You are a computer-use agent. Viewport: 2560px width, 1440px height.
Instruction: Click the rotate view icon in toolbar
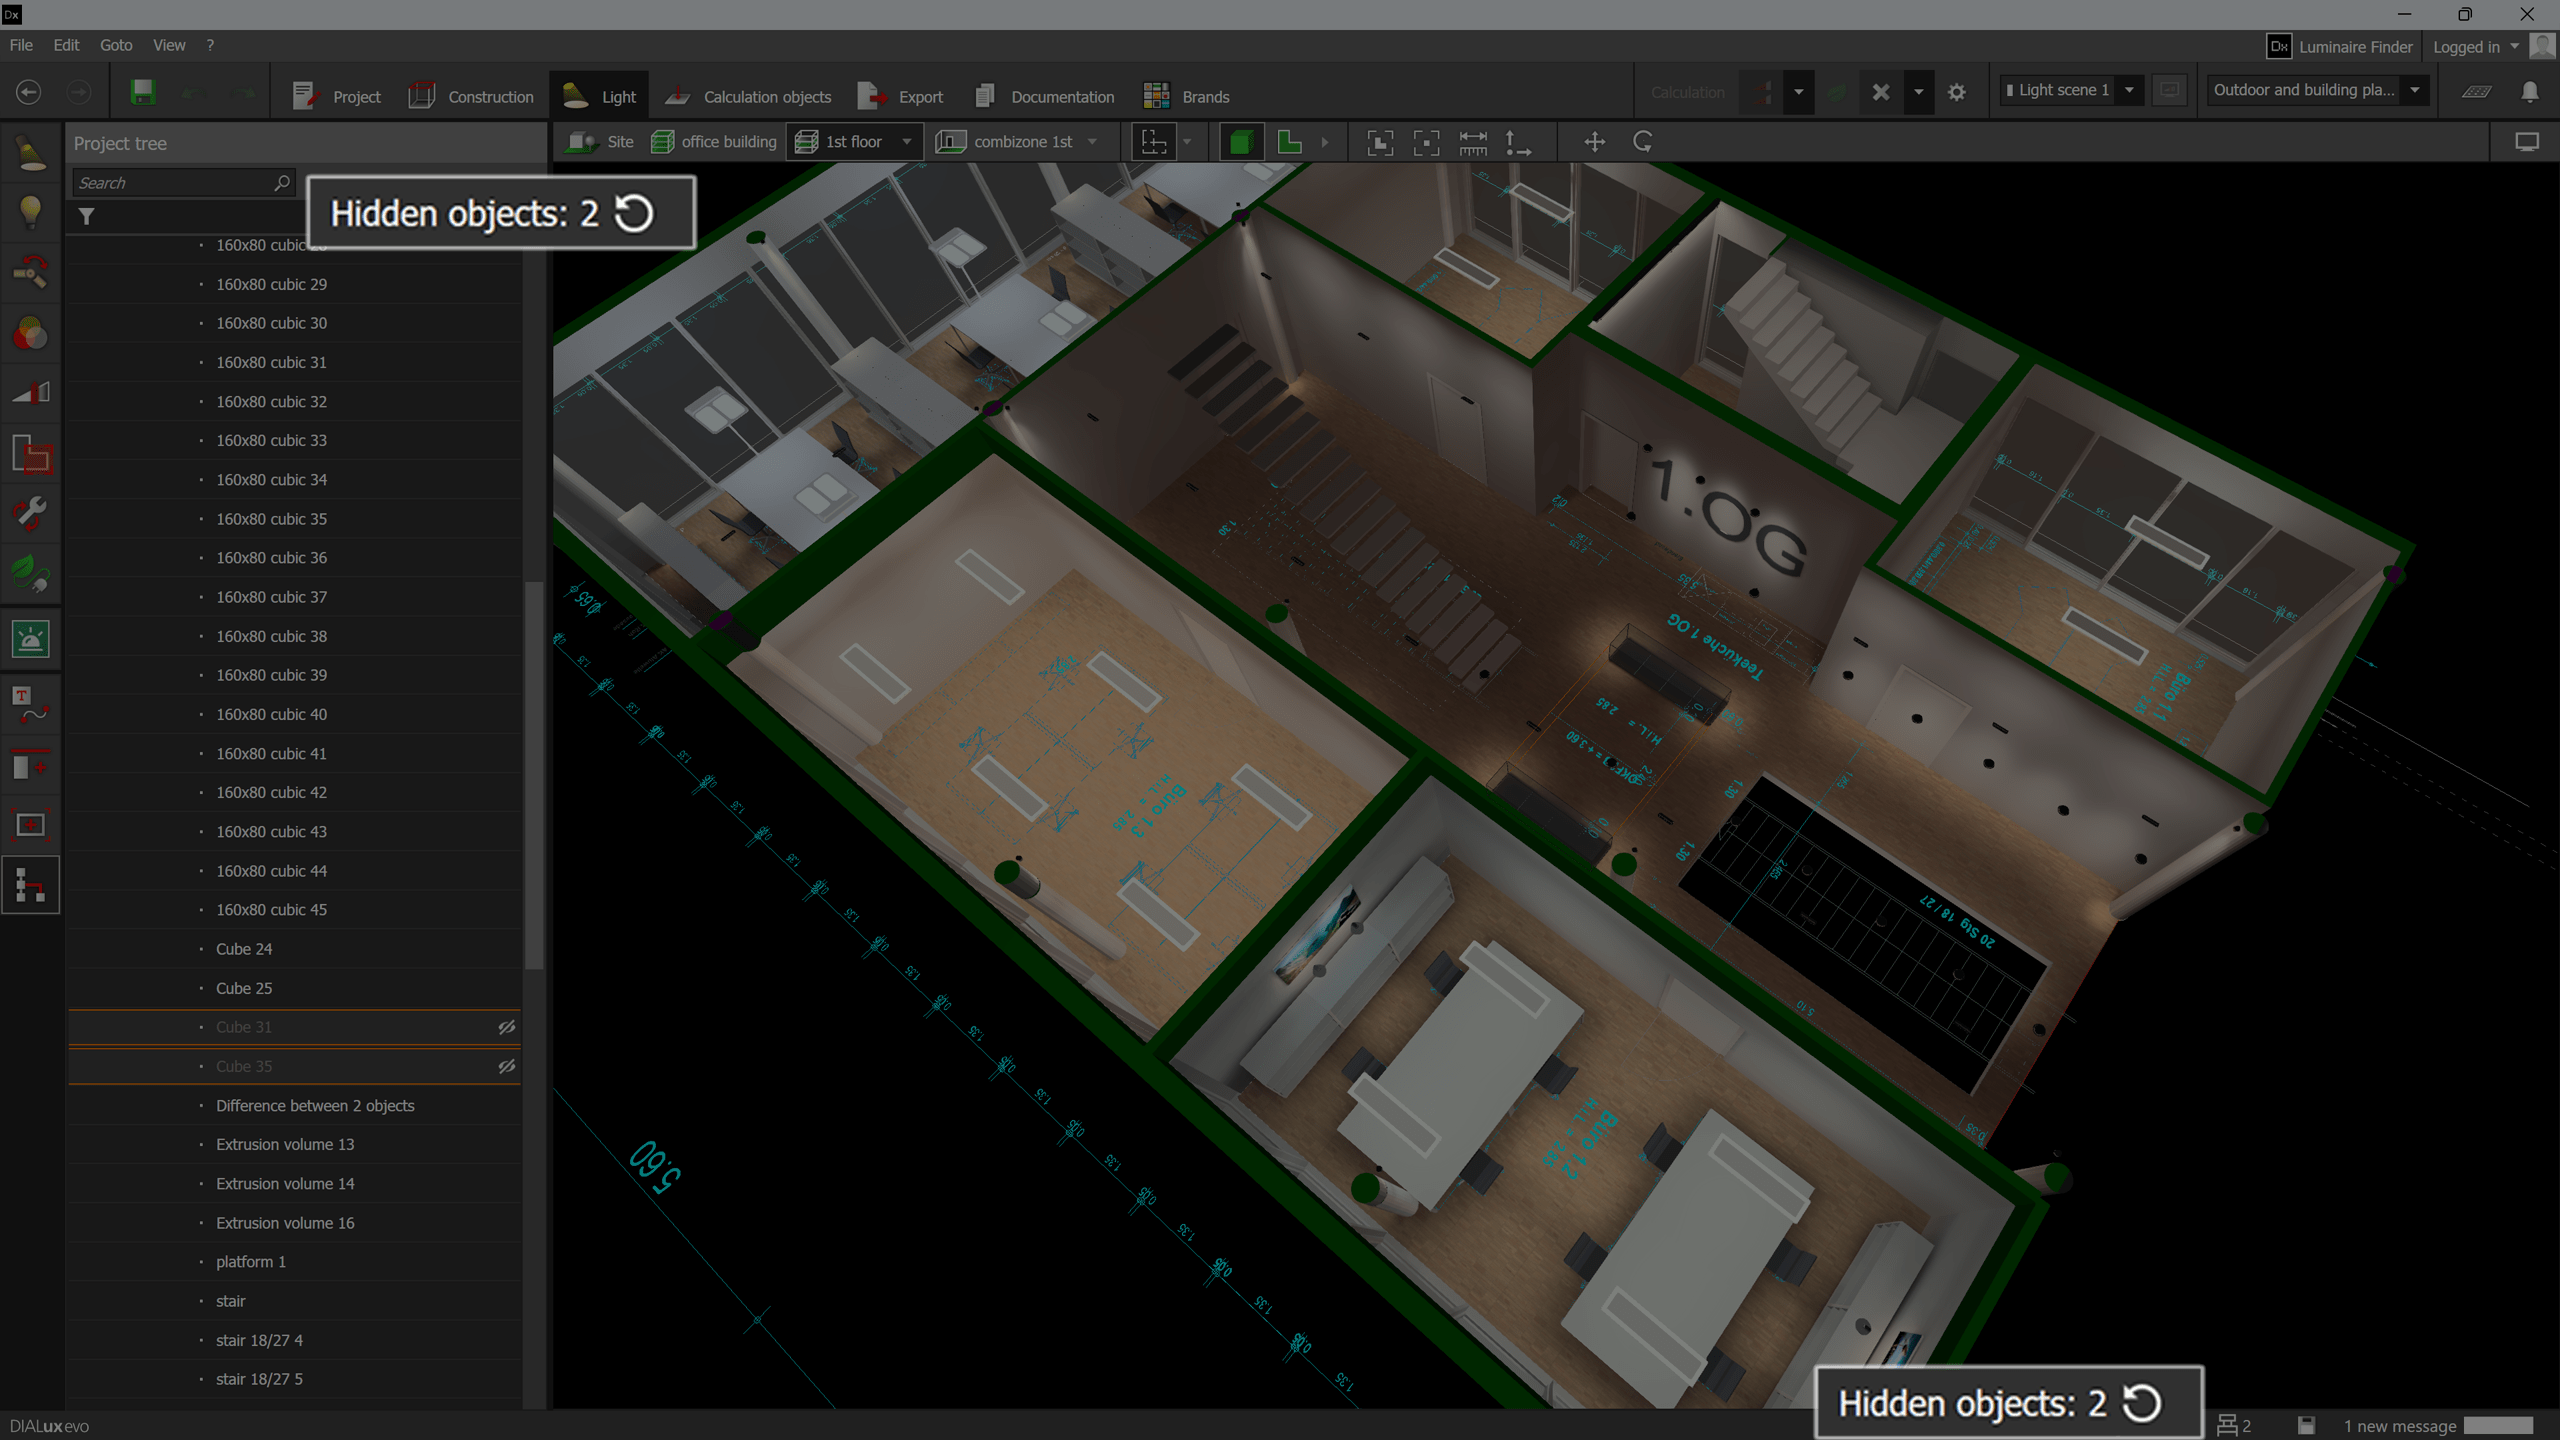pos(1642,142)
